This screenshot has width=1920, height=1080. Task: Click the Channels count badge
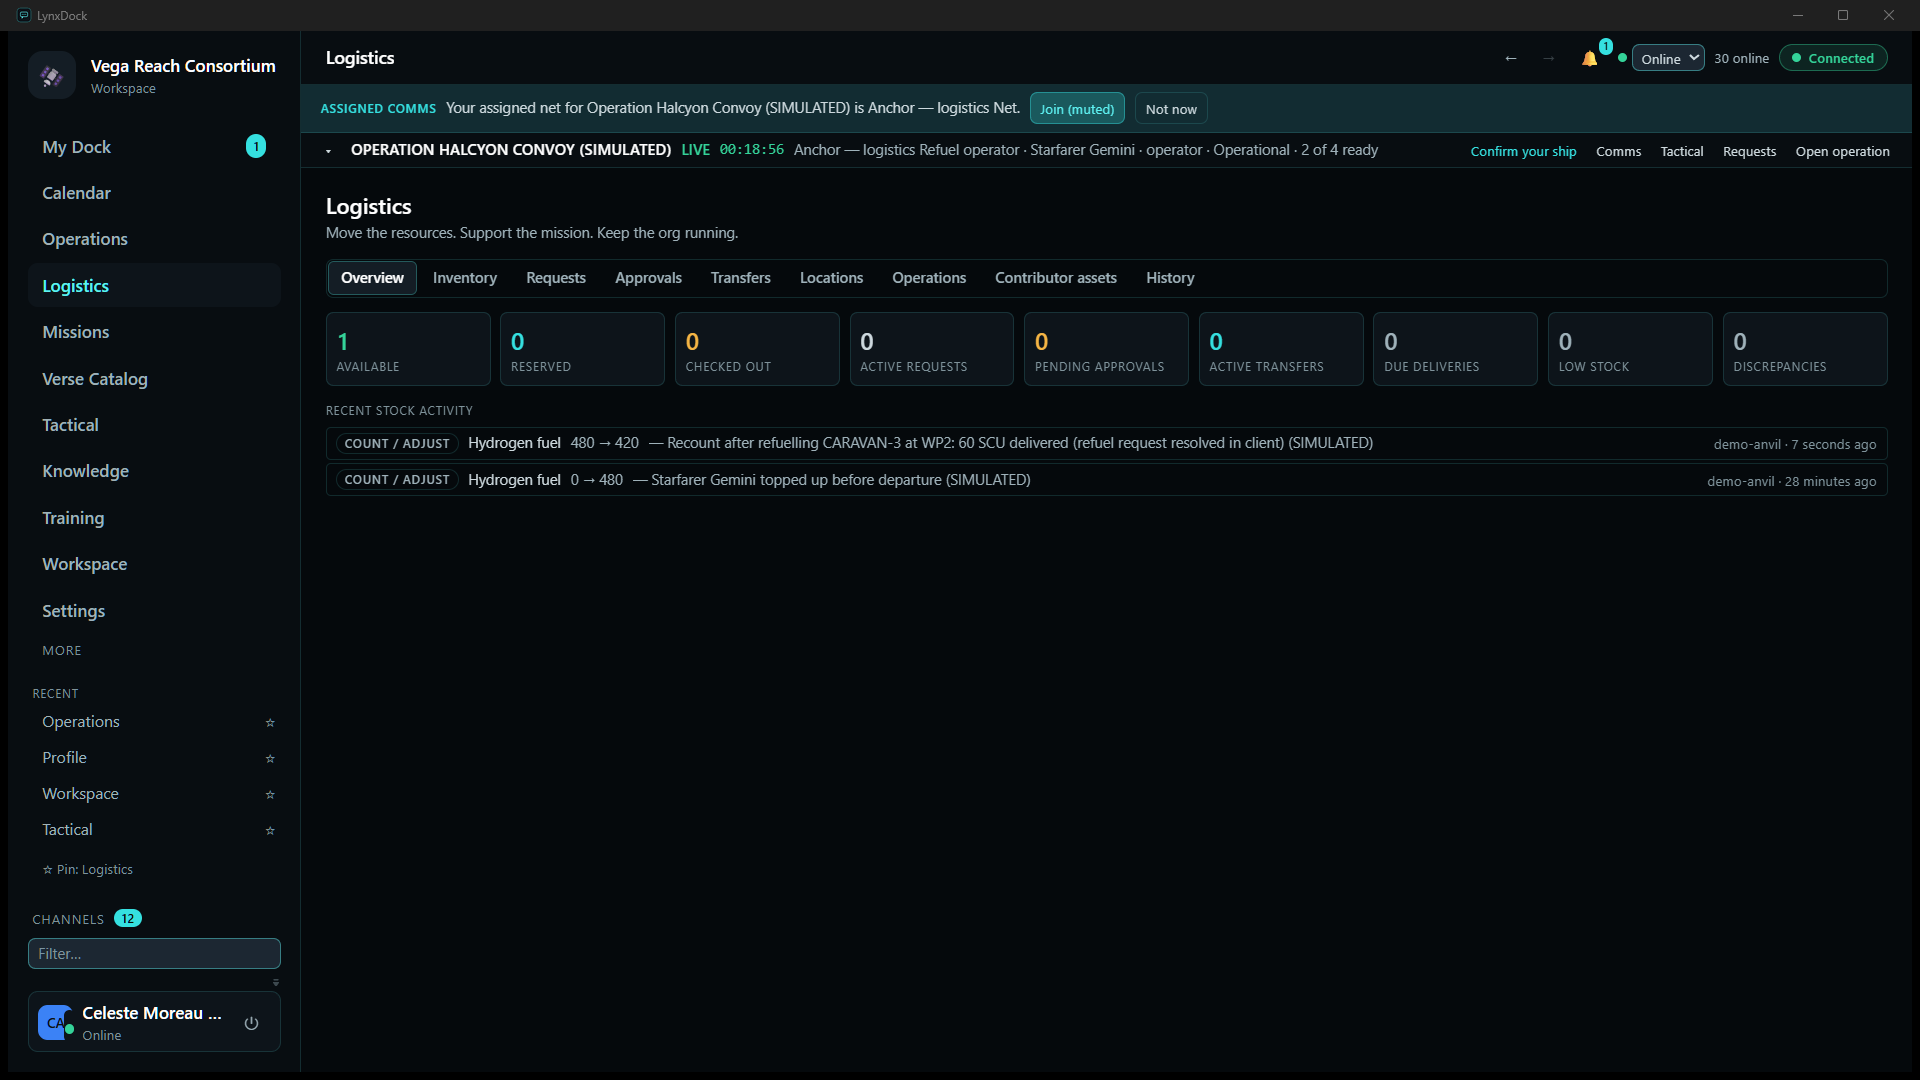click(128, 918)
